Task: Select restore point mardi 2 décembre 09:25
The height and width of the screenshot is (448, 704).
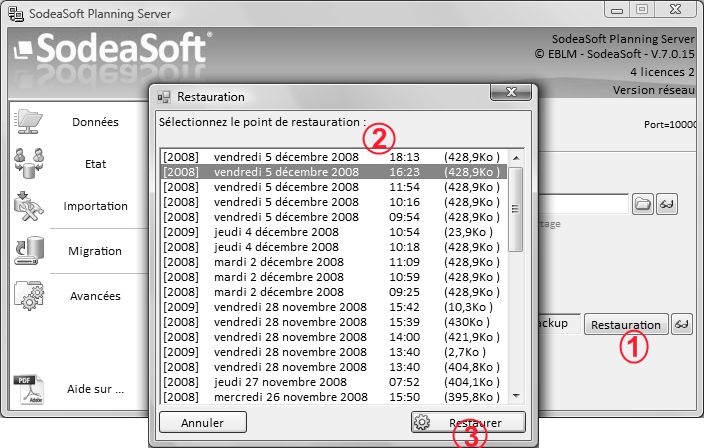Action: click(x=334, y=292)
